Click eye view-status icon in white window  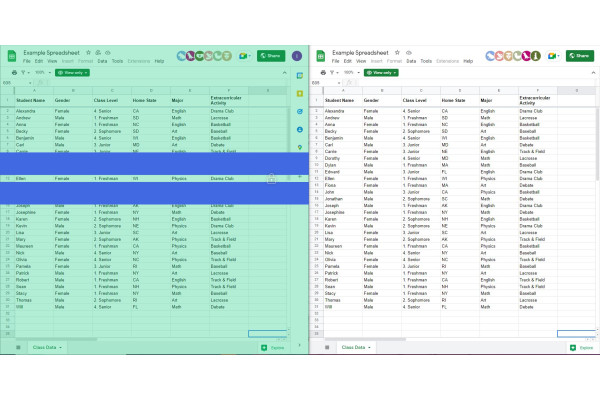[409, 52]
